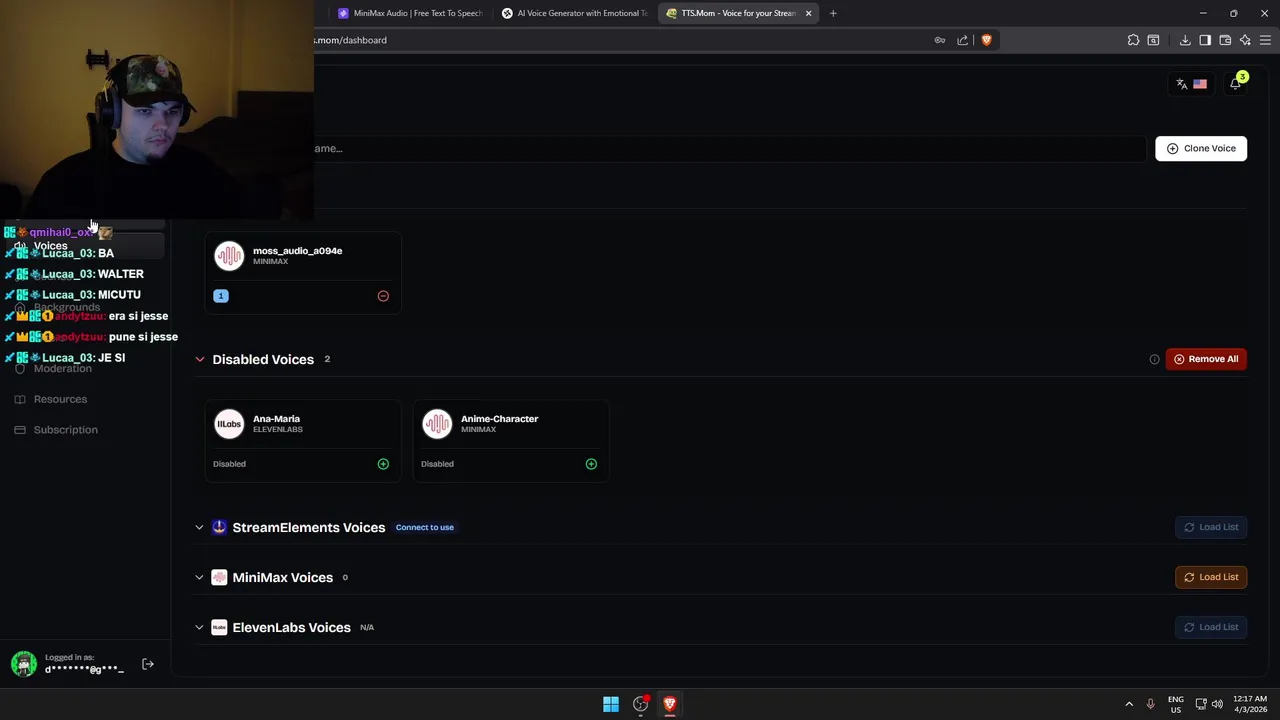Click the StreamElements logo icon
The height and width of the screenshot is (720, 1280).
[x=219, y=527]
